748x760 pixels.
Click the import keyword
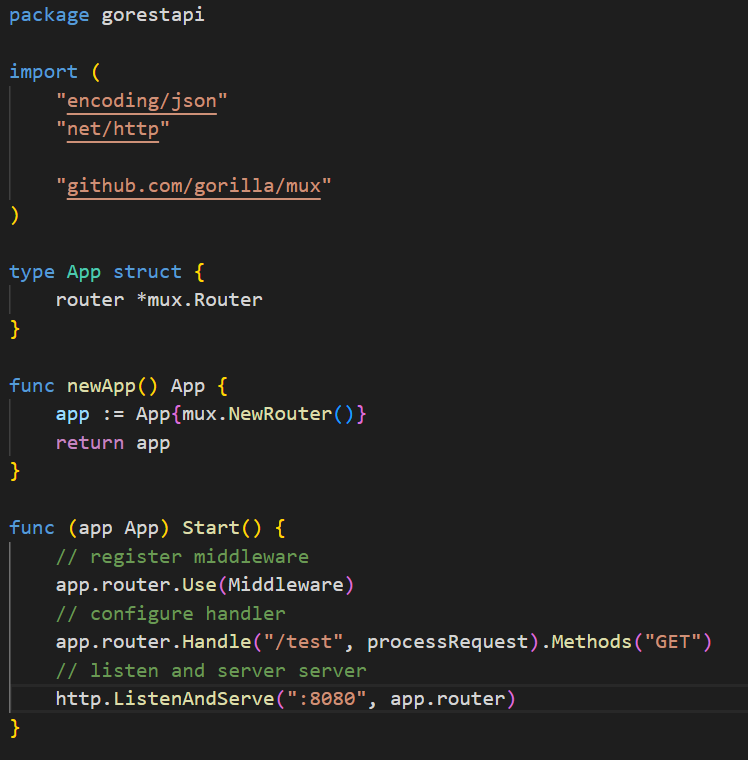click(43, 72)
